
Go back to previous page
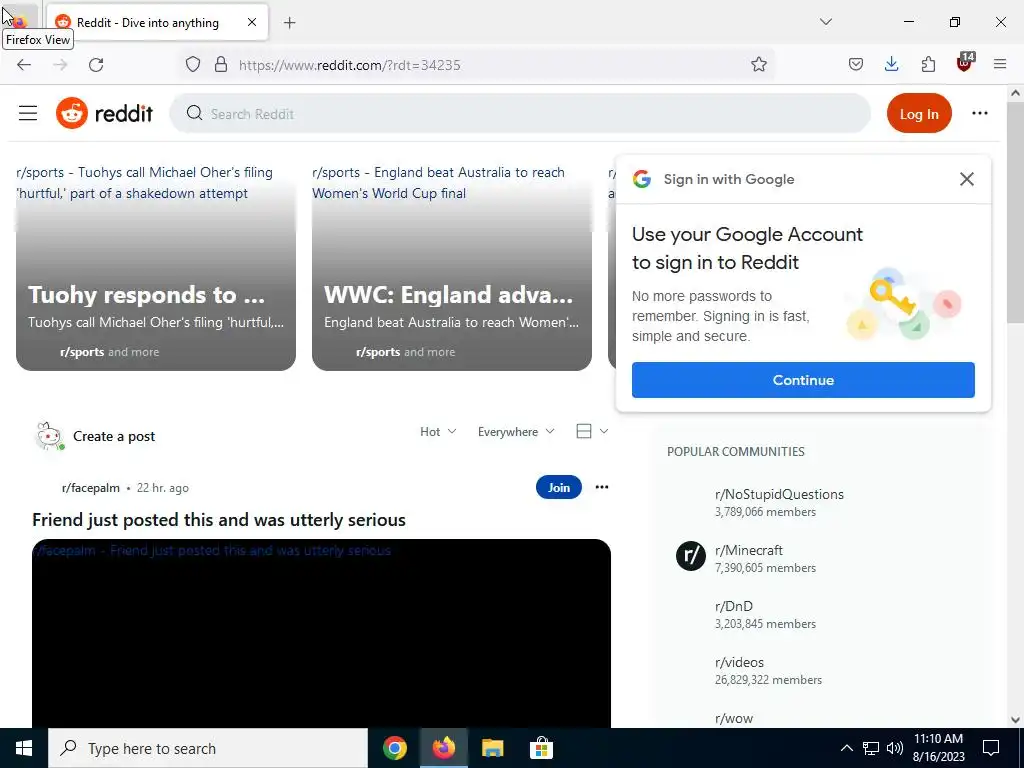pyautogui.click(x=24, y=65)
